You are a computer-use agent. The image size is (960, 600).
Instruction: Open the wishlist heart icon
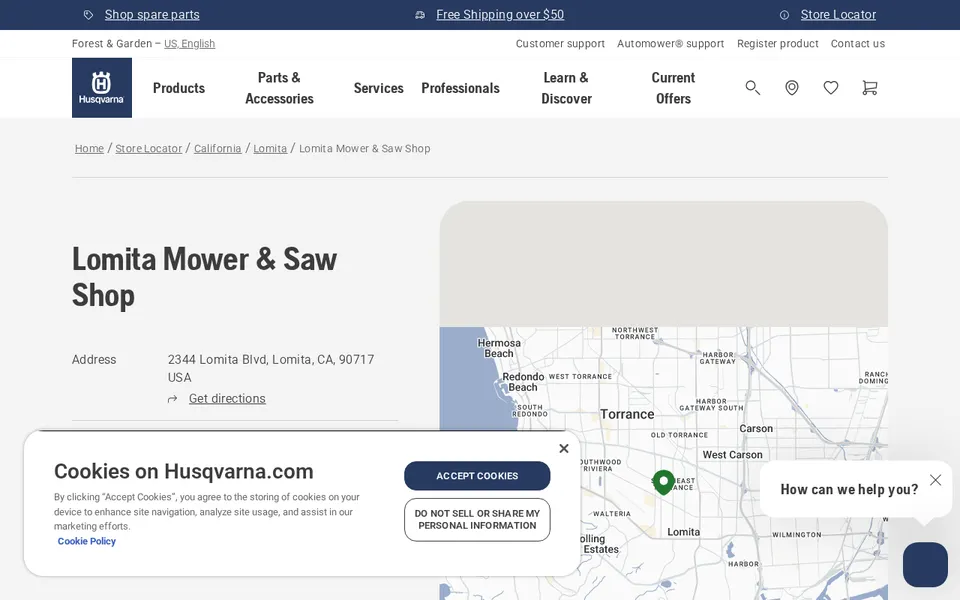[x=831, y=88]
